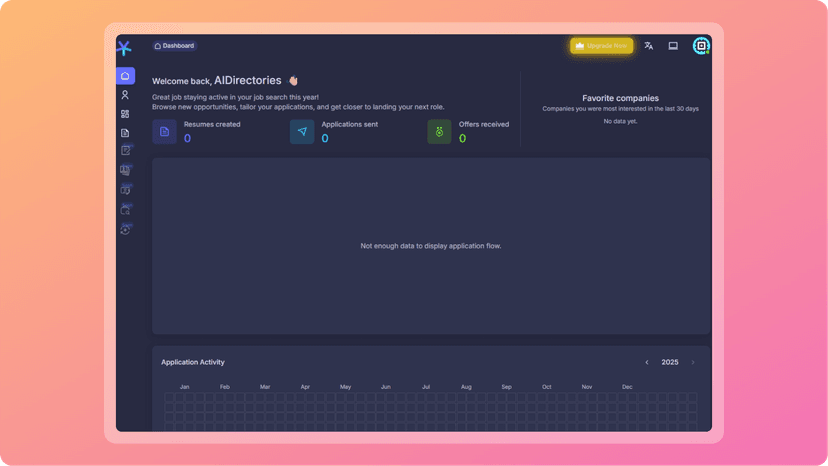
Task: Go to previous year in Application Activity
Action: pos(647,362)
